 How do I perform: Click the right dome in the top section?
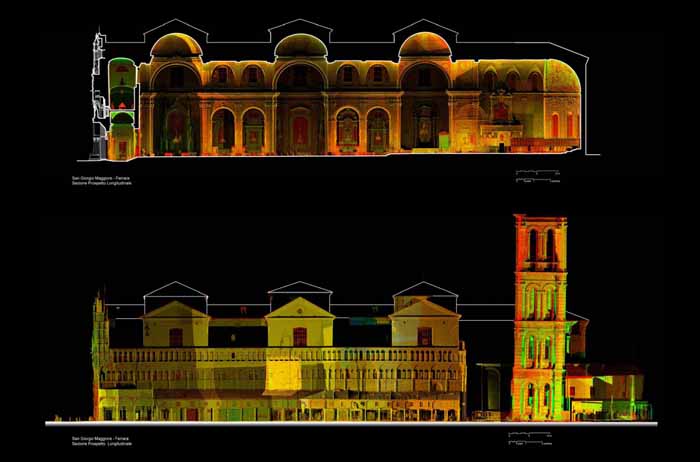(x=424, y=45)
